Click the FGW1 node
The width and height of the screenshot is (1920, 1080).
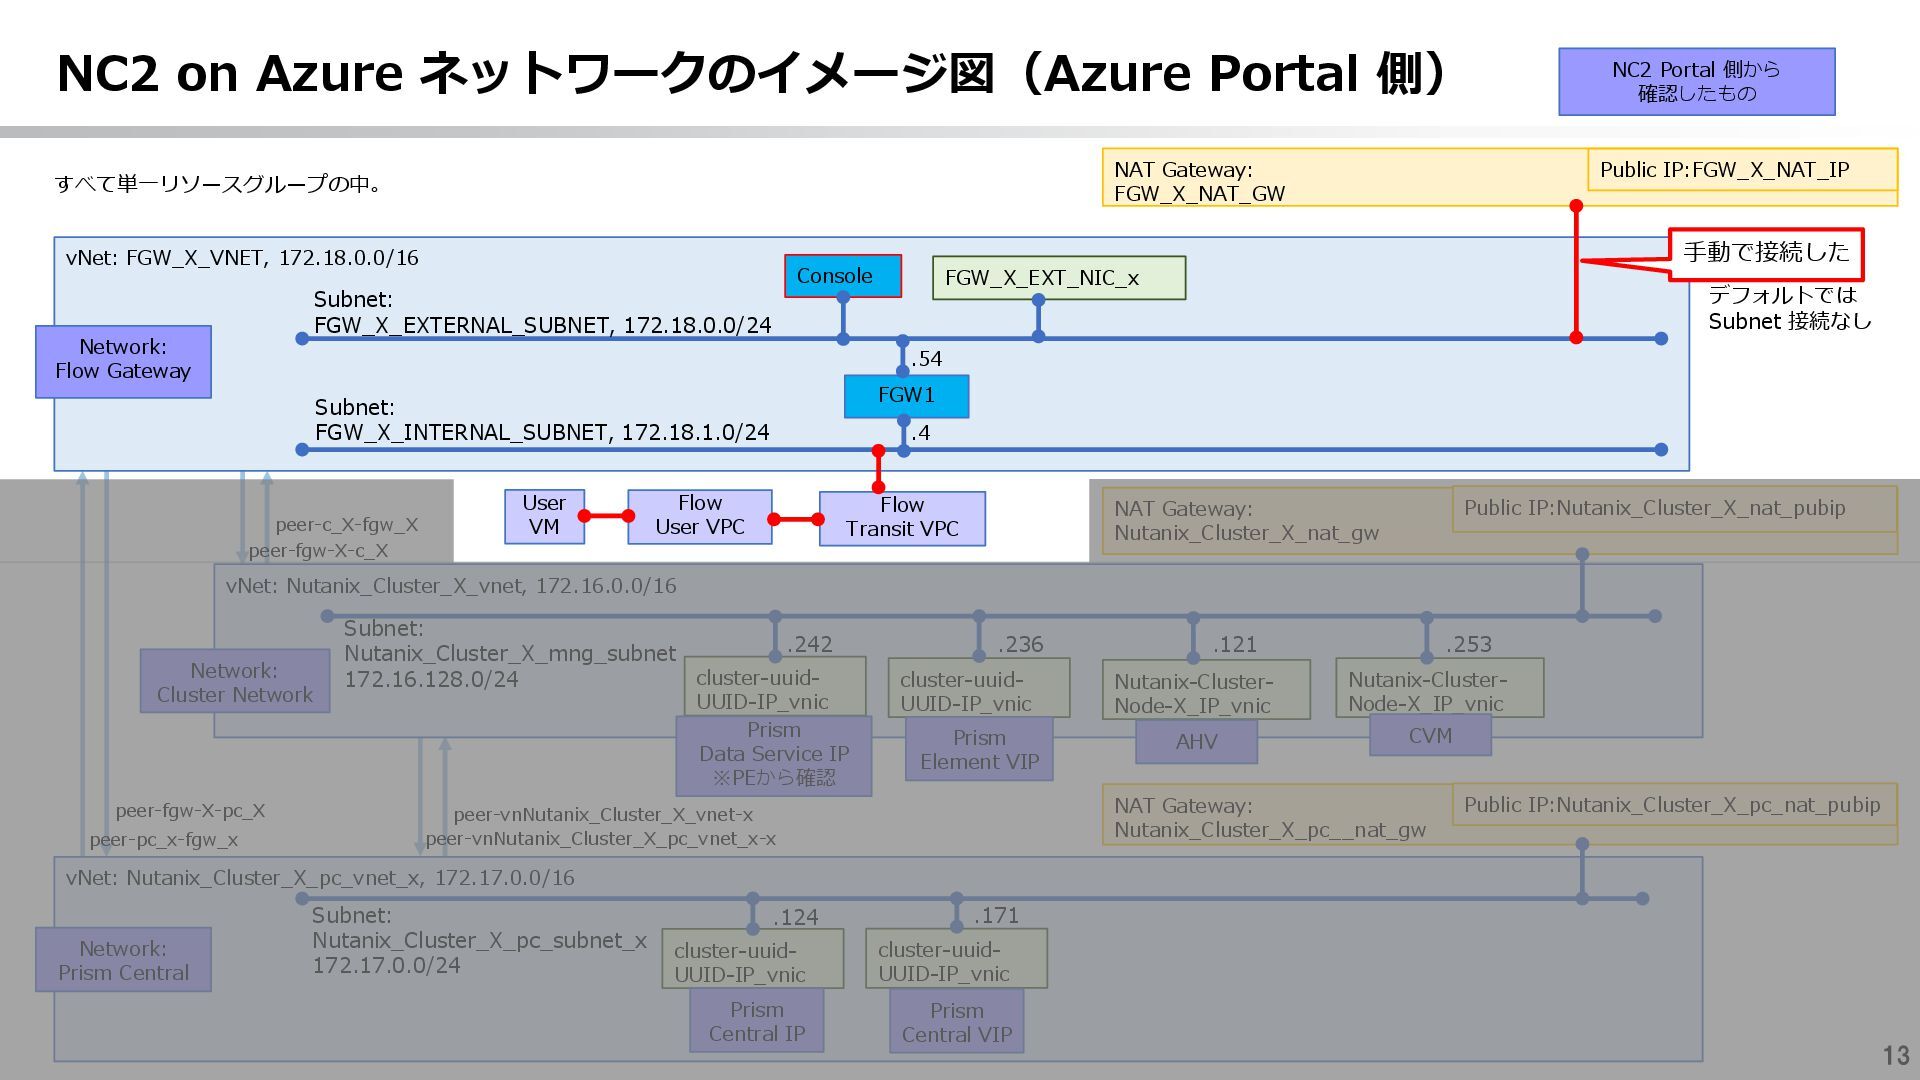[906, 396]
